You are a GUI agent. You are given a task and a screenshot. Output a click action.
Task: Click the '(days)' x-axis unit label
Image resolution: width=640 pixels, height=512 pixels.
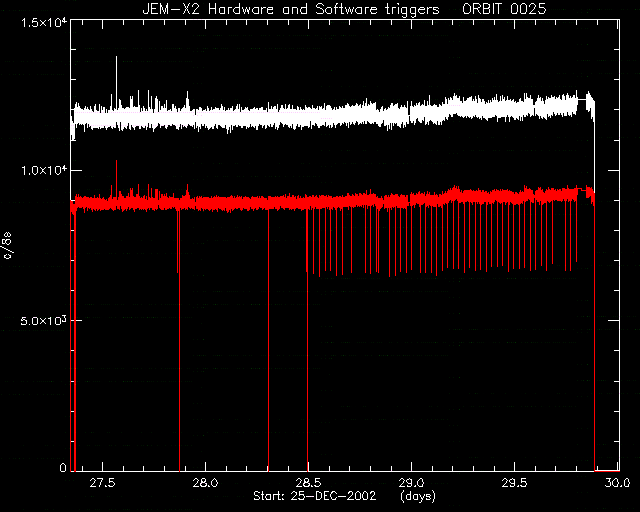[x=418, y=496]
